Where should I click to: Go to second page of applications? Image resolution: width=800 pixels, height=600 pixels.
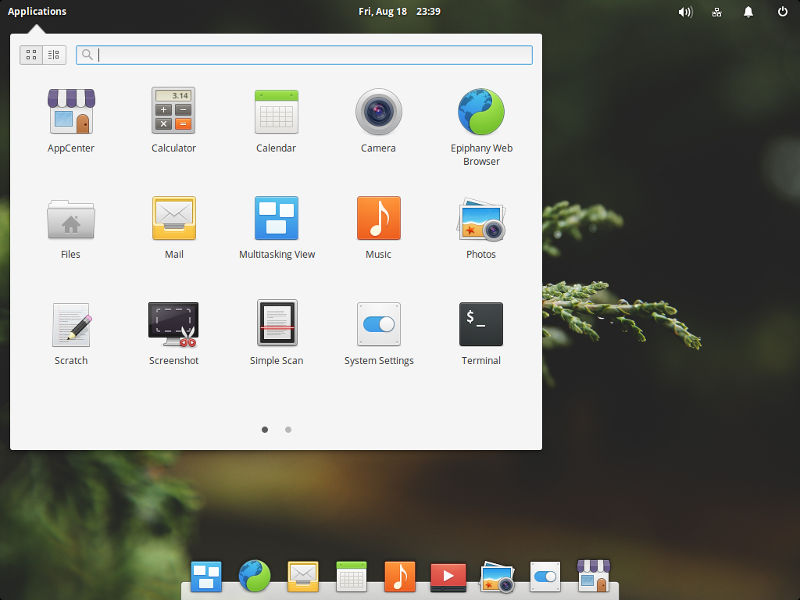(288, 430)
